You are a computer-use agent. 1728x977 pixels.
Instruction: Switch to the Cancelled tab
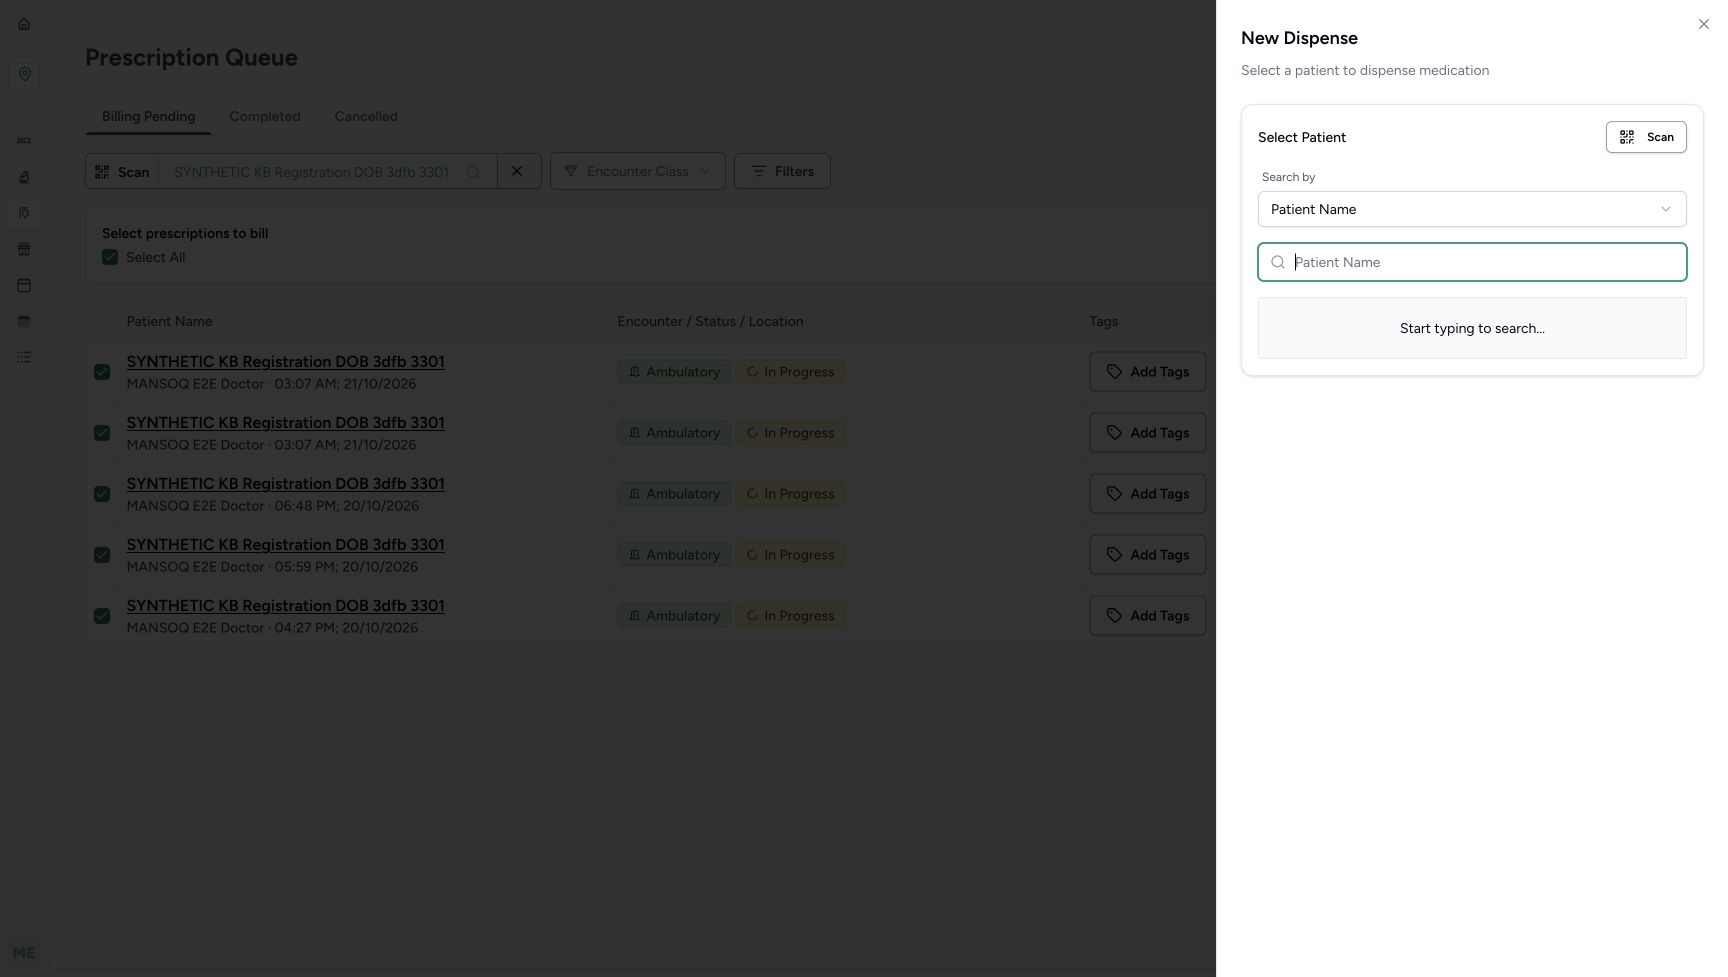[x=366, y=116]
